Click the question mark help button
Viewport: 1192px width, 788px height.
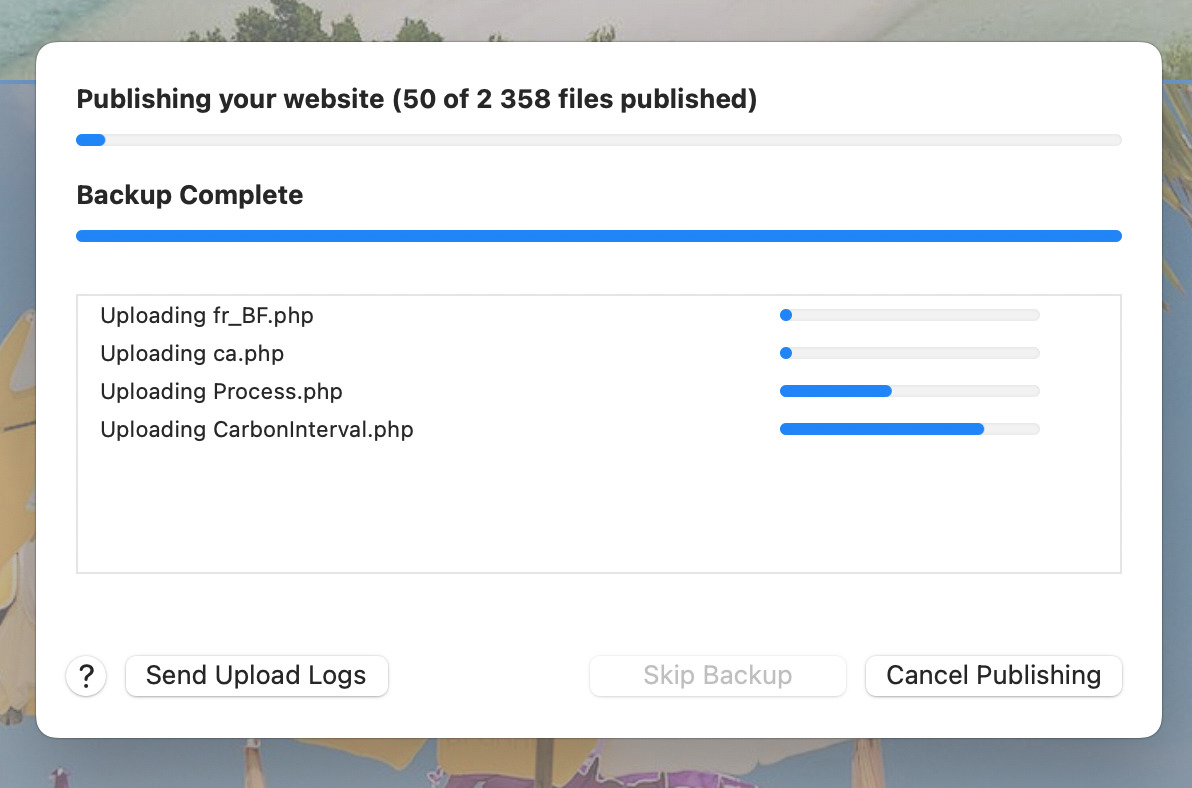tap(86, 676)
